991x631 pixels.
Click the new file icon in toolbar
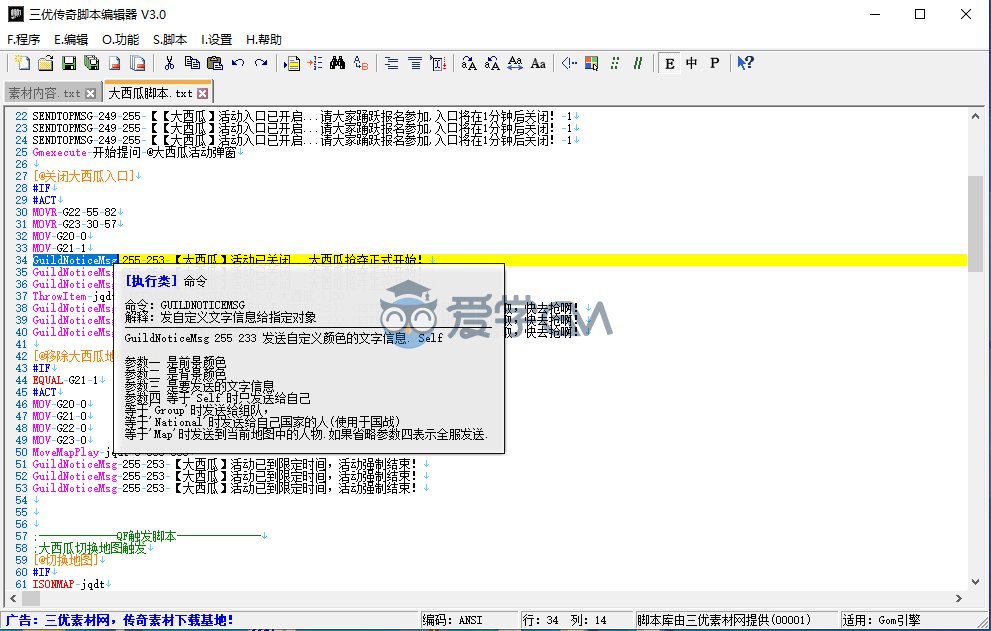pos(23,63)
